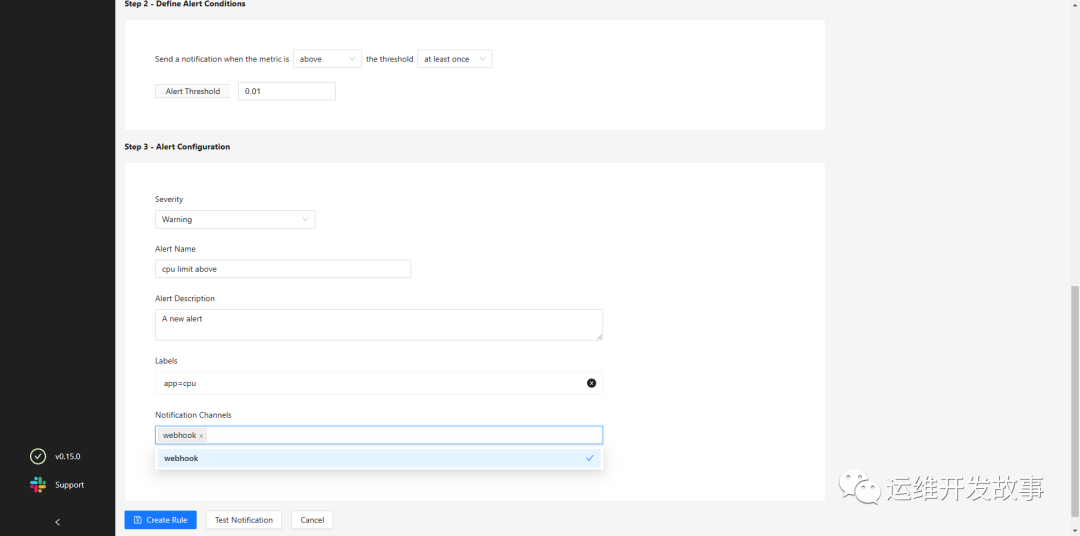Screen dimensions: 1080x536
Task: Click inside the Notification Channels input box
Action: (x=379, y=435)
